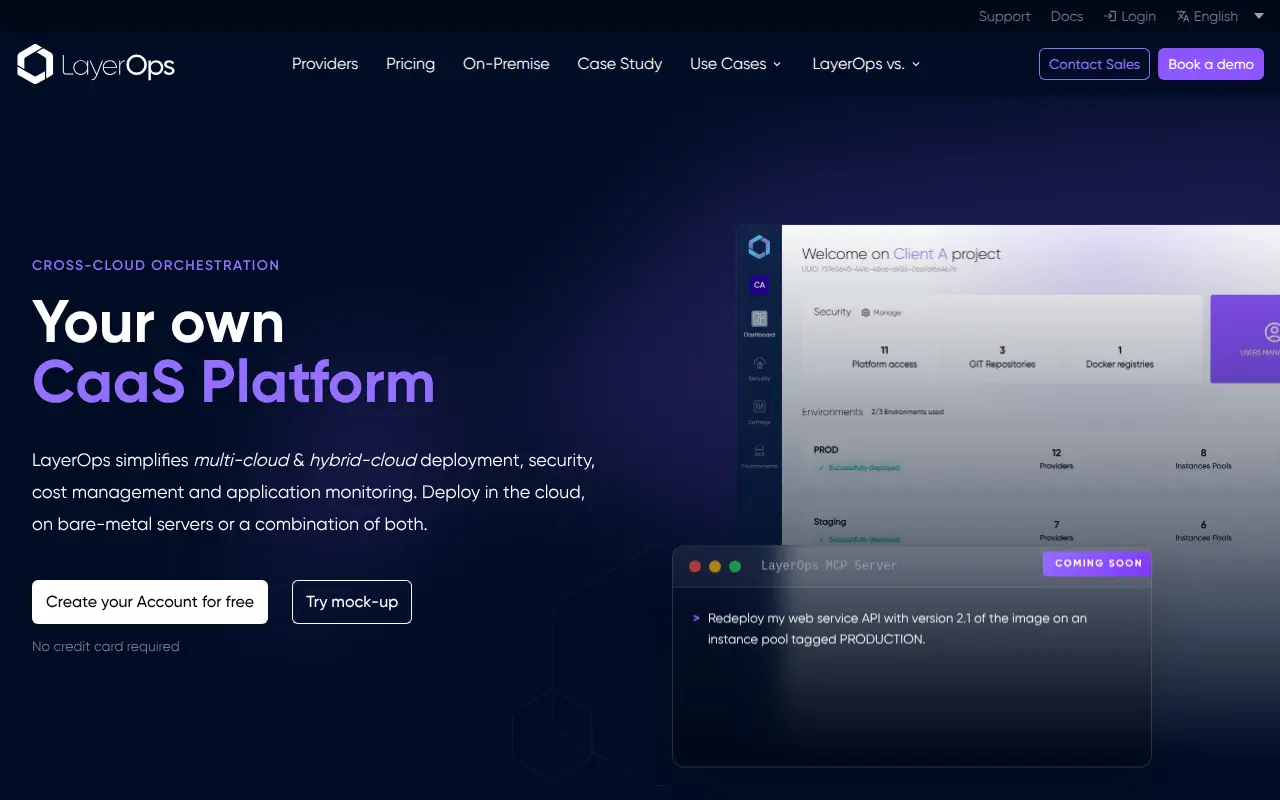Click the red dot on MCP Server window
Screen dimensions: 1280x800
[695, 566]
